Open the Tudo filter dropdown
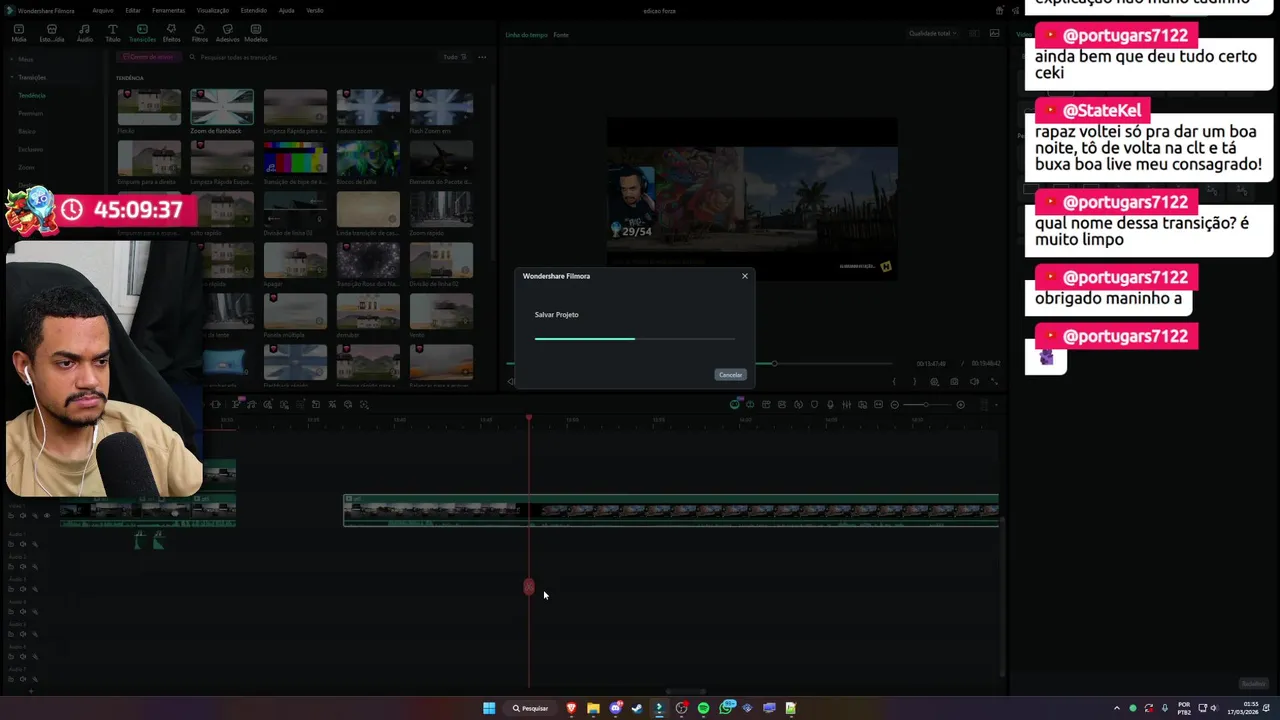Image resolution: width=1280 pixels, height=720 pixels. pos(454,57)
